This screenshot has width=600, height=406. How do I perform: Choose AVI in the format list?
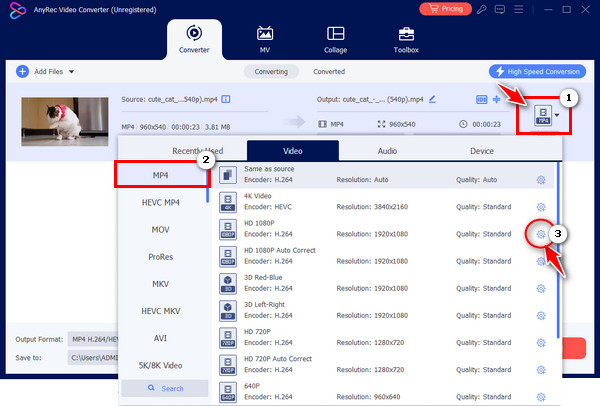point(161,338)
